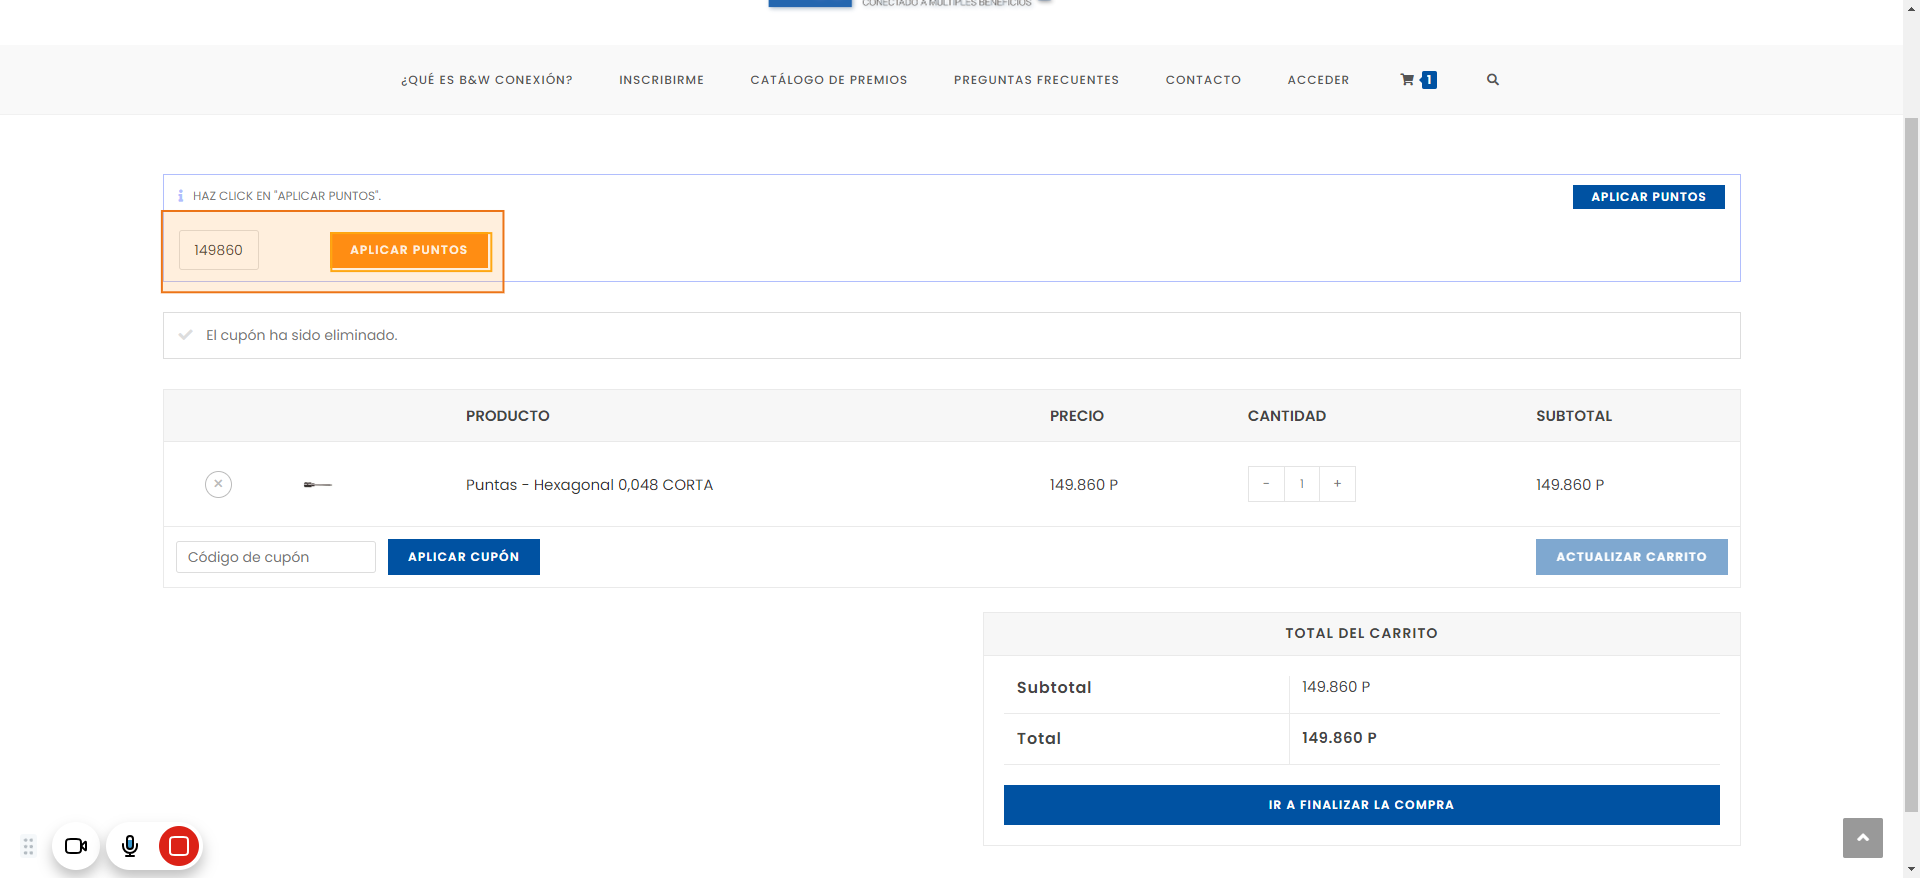
Task: Grab the recorder widget drag handle
Action: [28, 846]
